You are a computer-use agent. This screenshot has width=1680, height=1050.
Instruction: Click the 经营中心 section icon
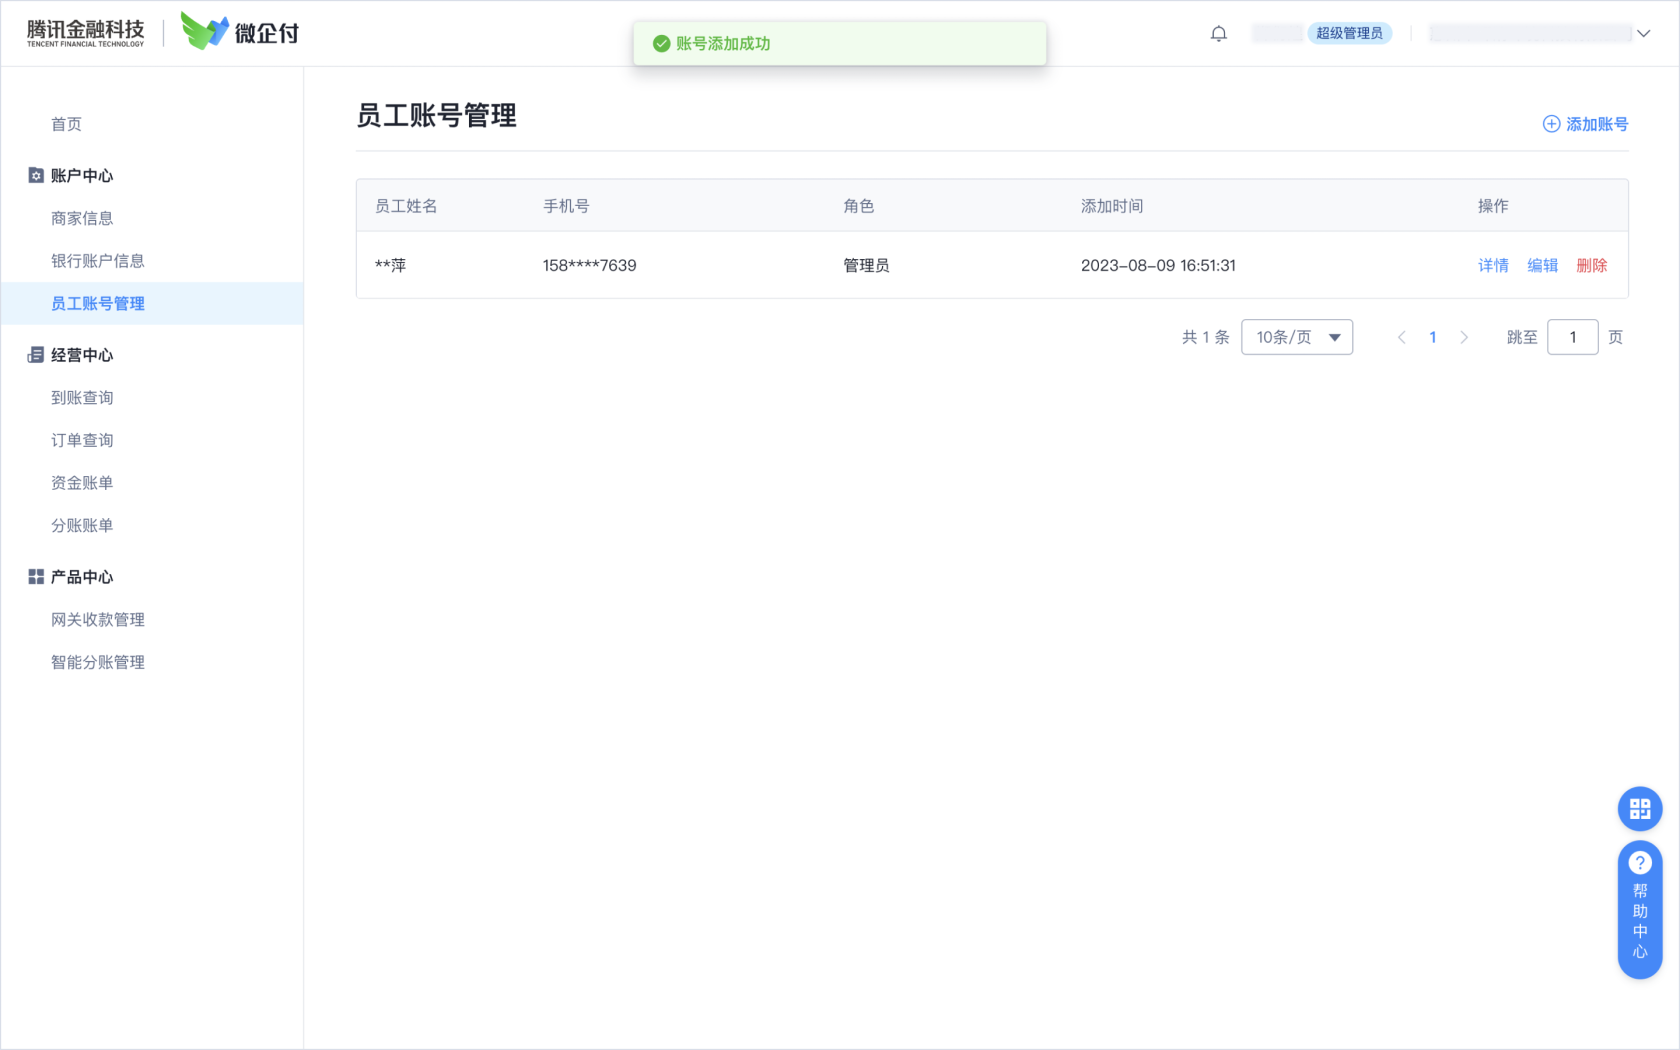pyautogui.click(x=36, y=355)
